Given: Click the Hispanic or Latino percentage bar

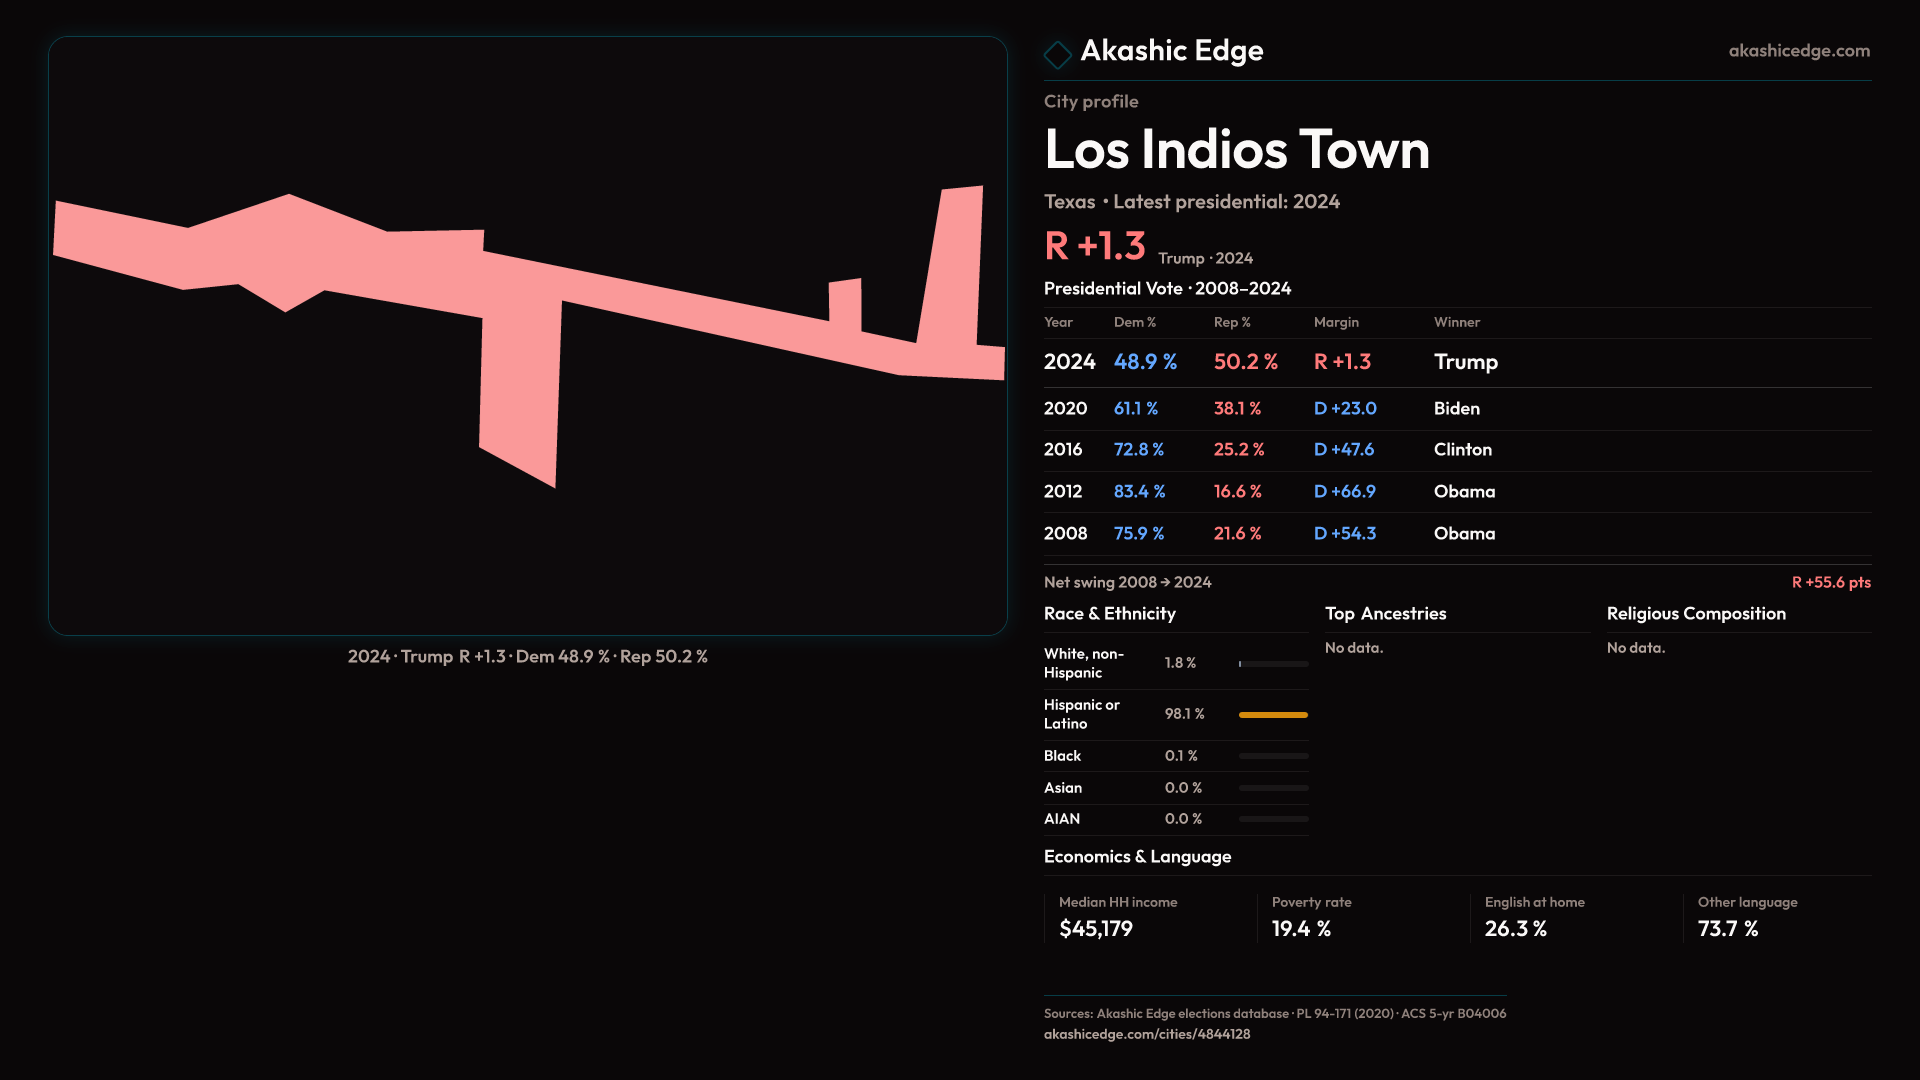Looking at the screenshot, I should point(1272,714).
